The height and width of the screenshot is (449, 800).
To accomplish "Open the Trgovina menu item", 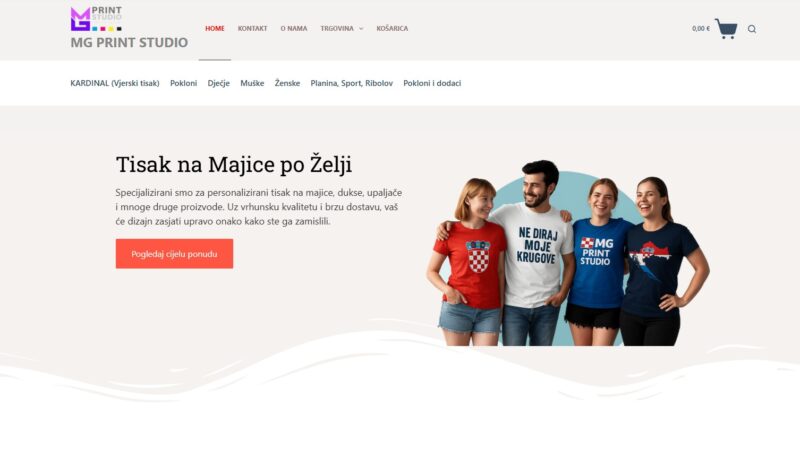I will click(337, 29).
